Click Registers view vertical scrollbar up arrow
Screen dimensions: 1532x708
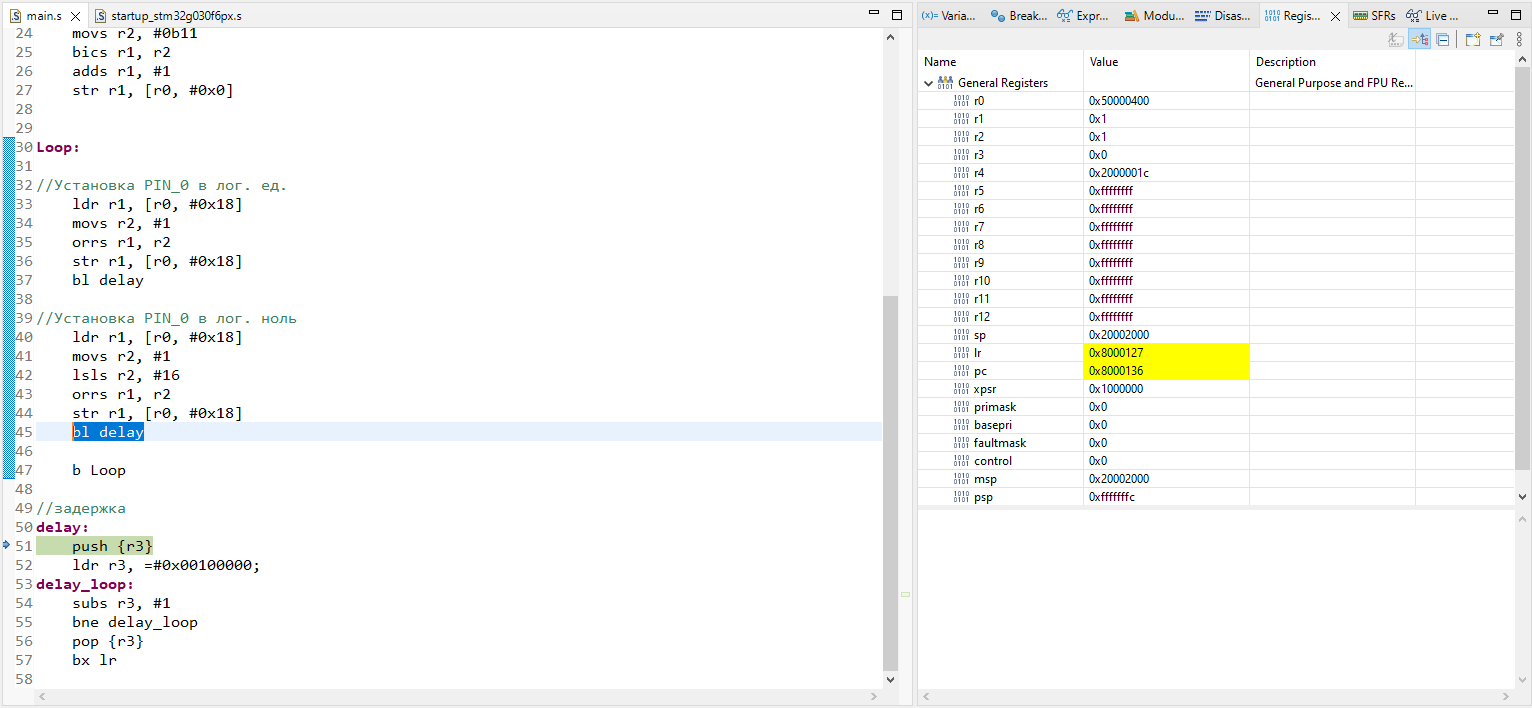pyautogui.click(x=1522, y=59)
